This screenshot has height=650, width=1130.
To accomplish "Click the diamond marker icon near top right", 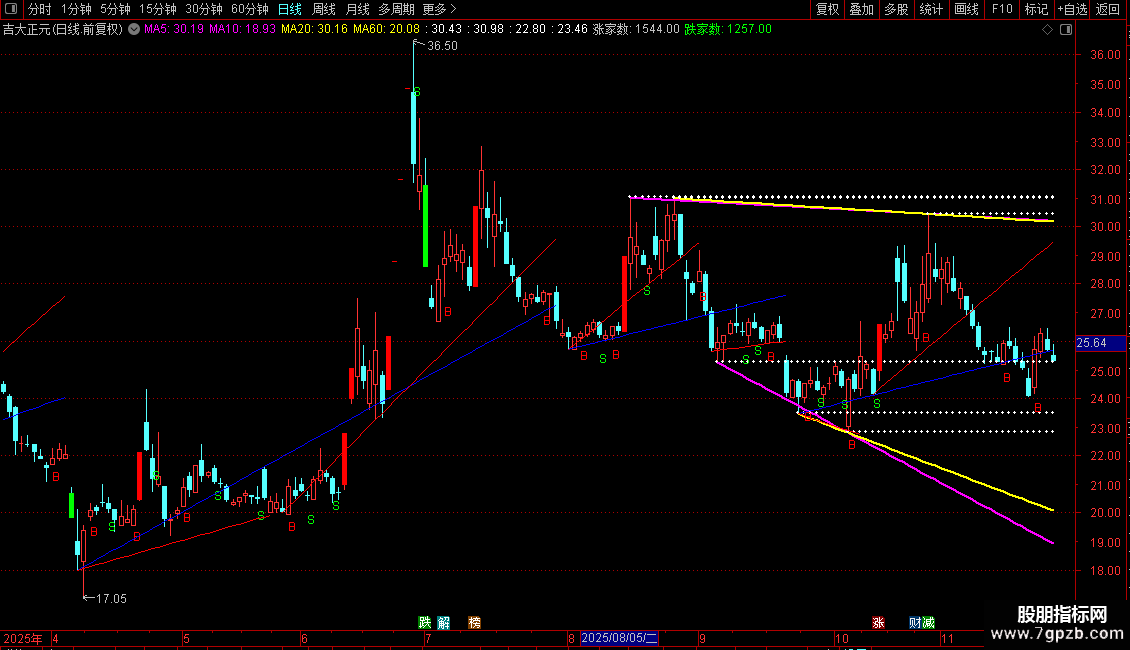I will click(1047, 30).
